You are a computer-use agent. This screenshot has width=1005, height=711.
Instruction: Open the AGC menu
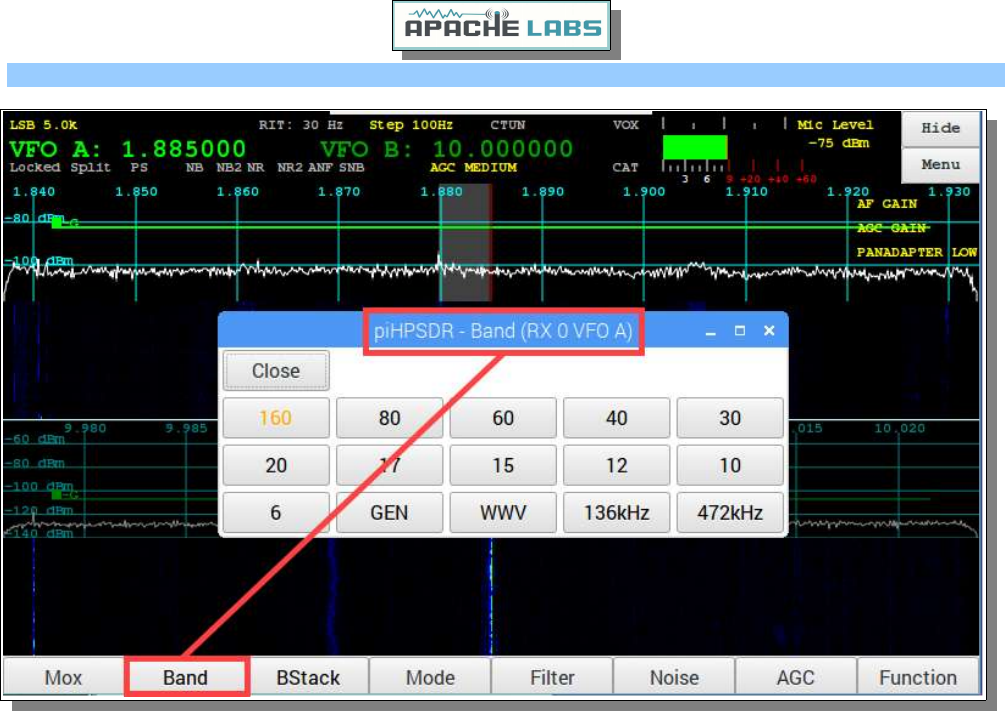point(795,677)
